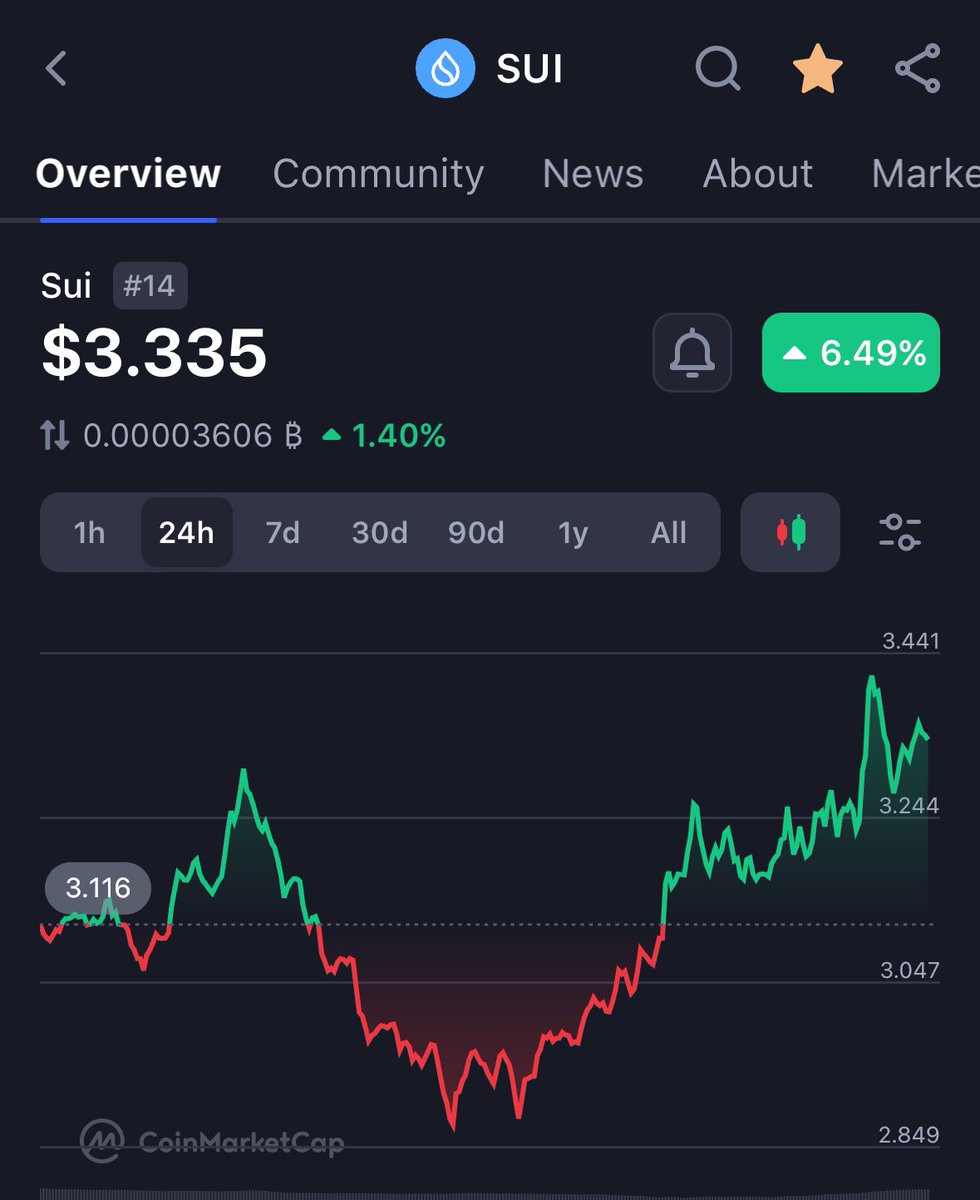Set the chart to 1y range

pos(573,533)
